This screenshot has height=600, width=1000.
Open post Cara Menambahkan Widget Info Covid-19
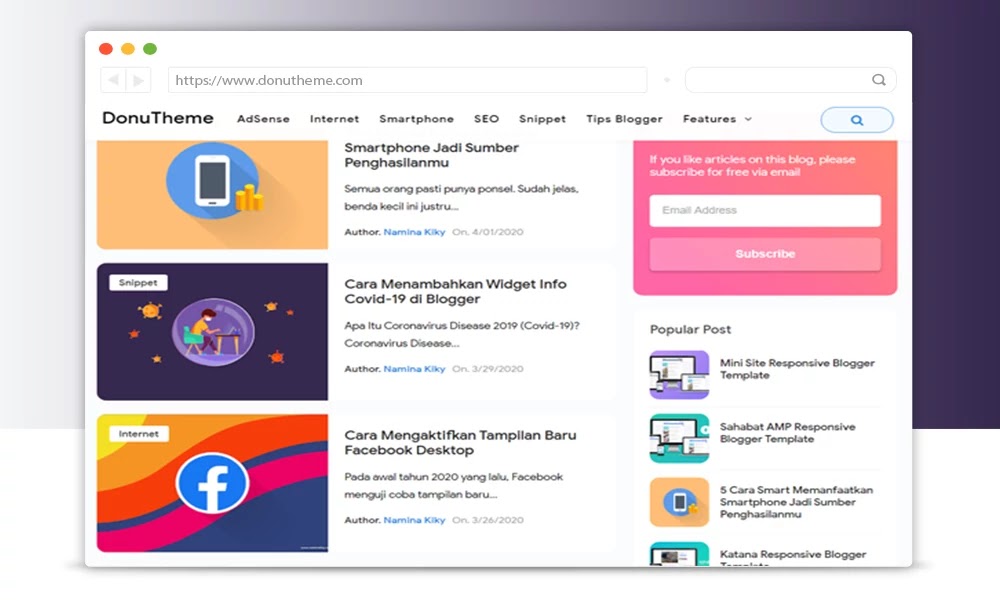455,291
